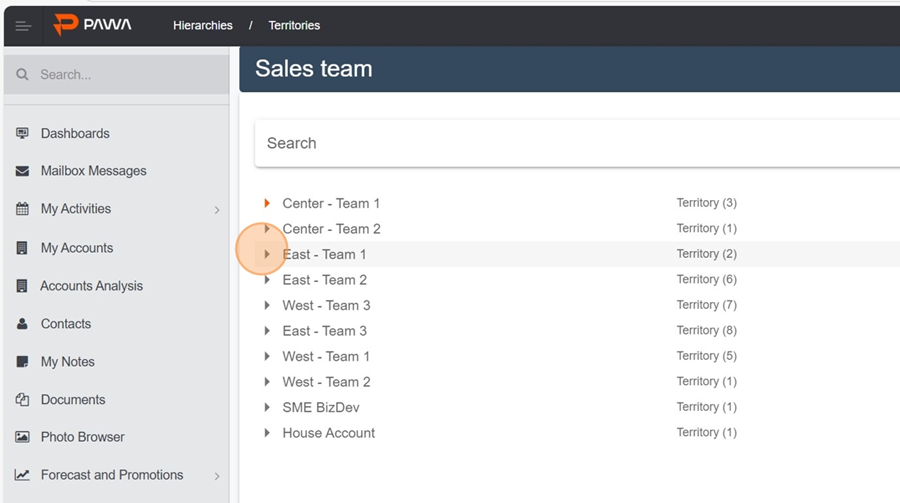Open Dashboards from the sidebar
Image resolution: width=900 pixels, height=503 pixels.
tap(75, 133)
